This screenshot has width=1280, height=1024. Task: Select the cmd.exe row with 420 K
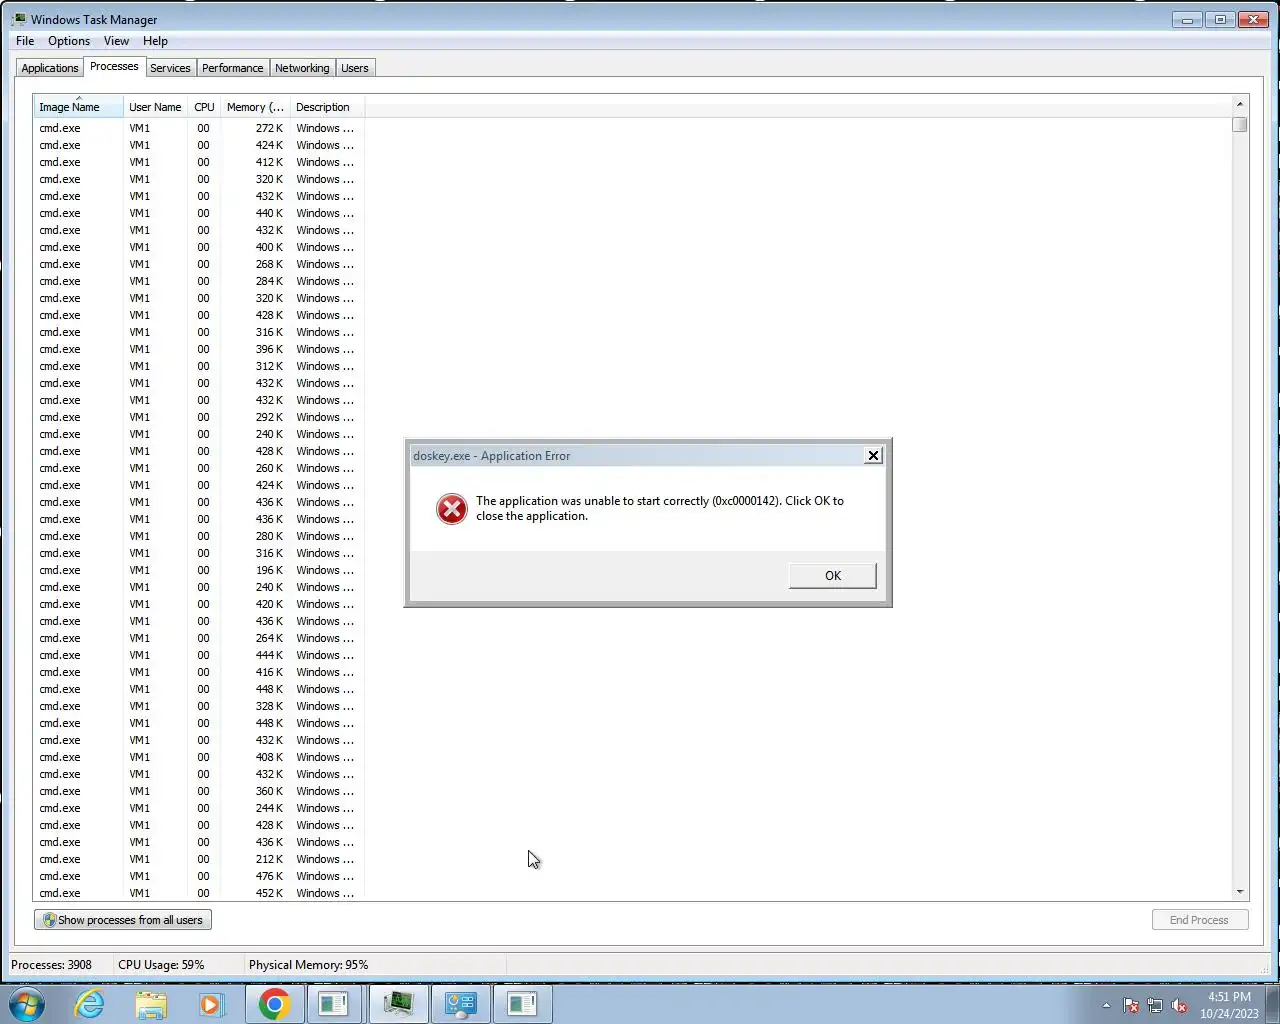coord(199,604)
